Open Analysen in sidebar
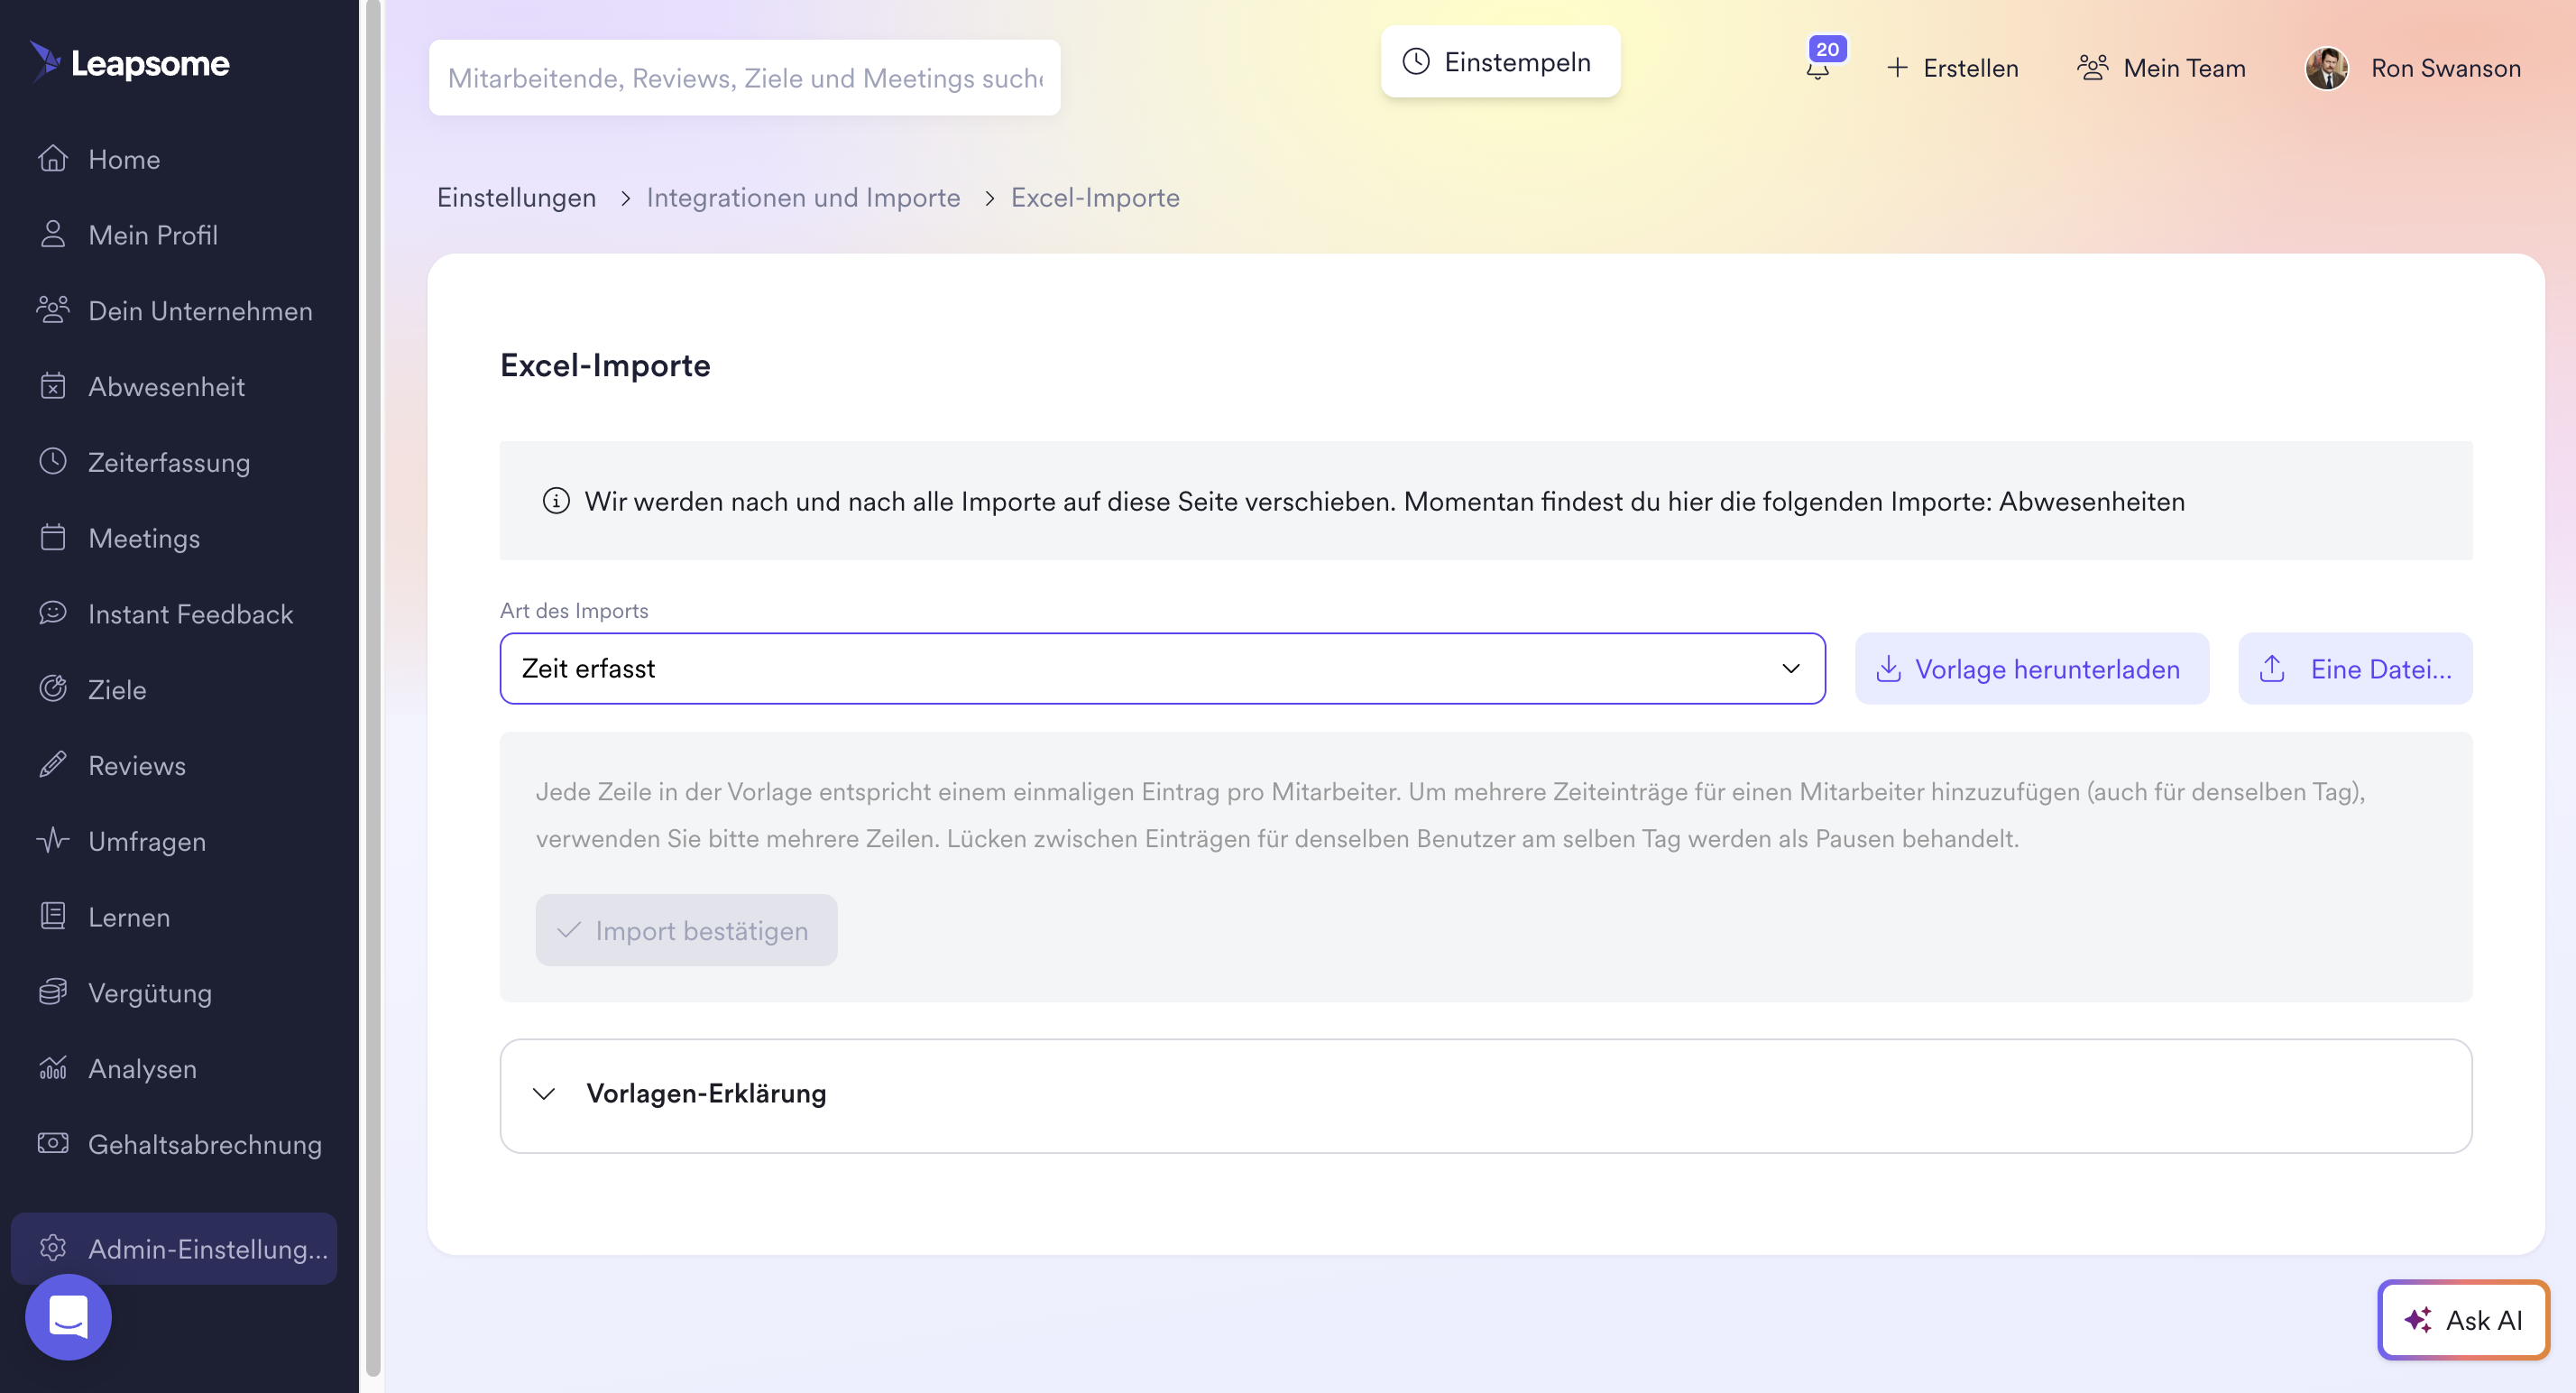Viewport: 2576px width, 1393px height. (x=174, y=1068)
